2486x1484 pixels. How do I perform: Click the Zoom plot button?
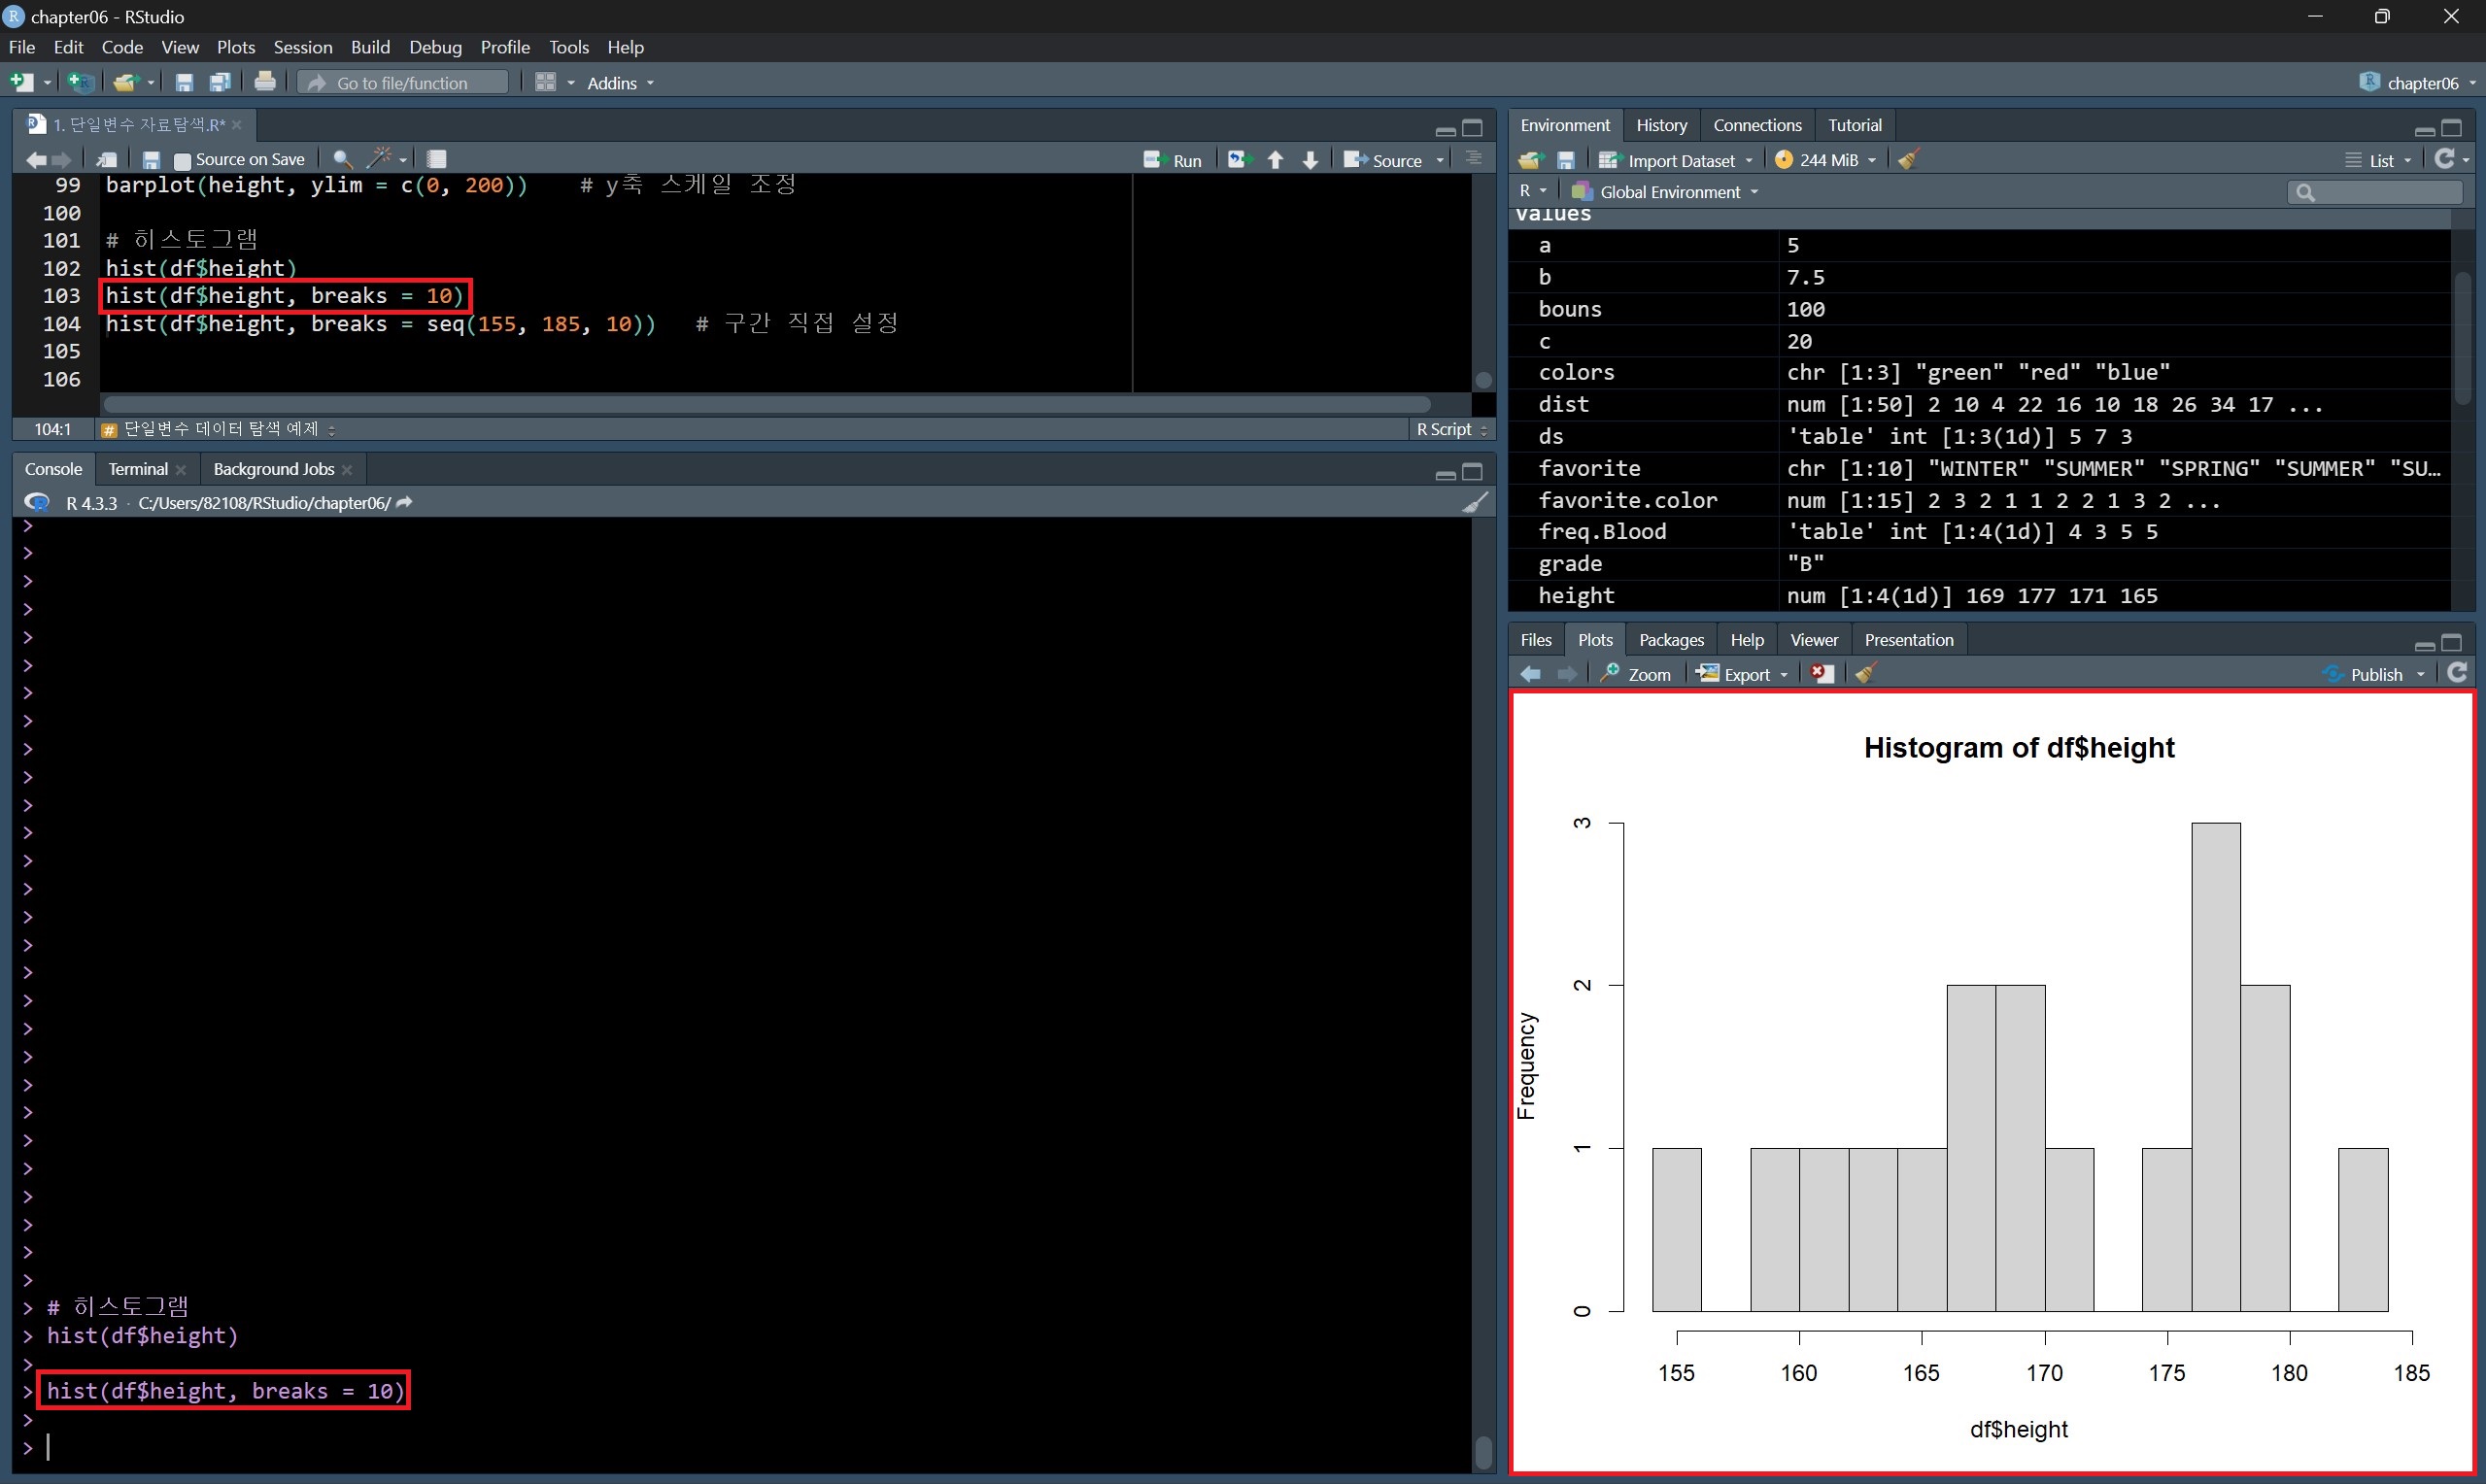pyautogui.click(x=1636, y=674)
